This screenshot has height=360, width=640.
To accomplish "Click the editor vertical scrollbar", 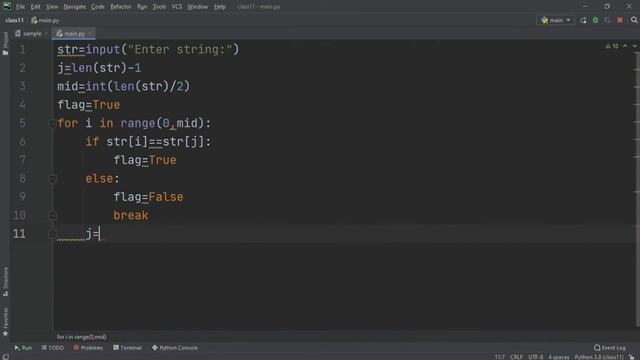I will [x=638, y=188].
